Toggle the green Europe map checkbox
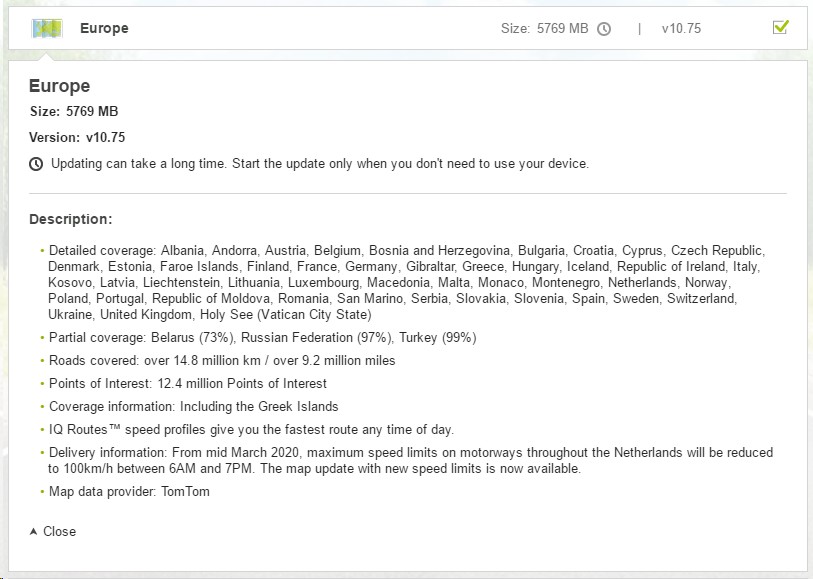Viewport: 813px width, 579px height. pos(780,27)
